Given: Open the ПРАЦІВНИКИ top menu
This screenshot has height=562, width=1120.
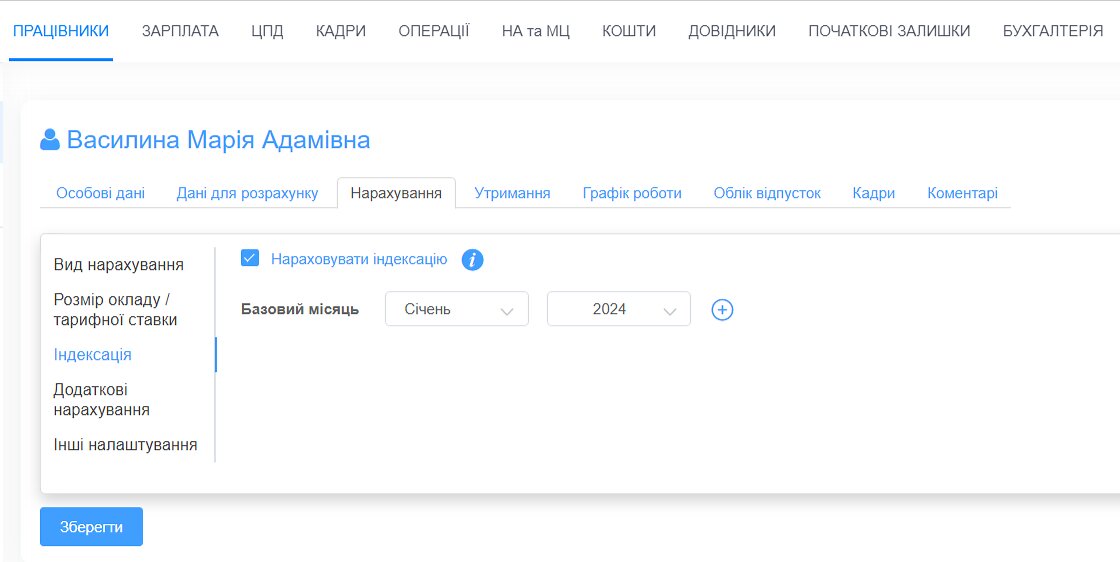Looking at the screenshot, I should (x=61, y=31).
